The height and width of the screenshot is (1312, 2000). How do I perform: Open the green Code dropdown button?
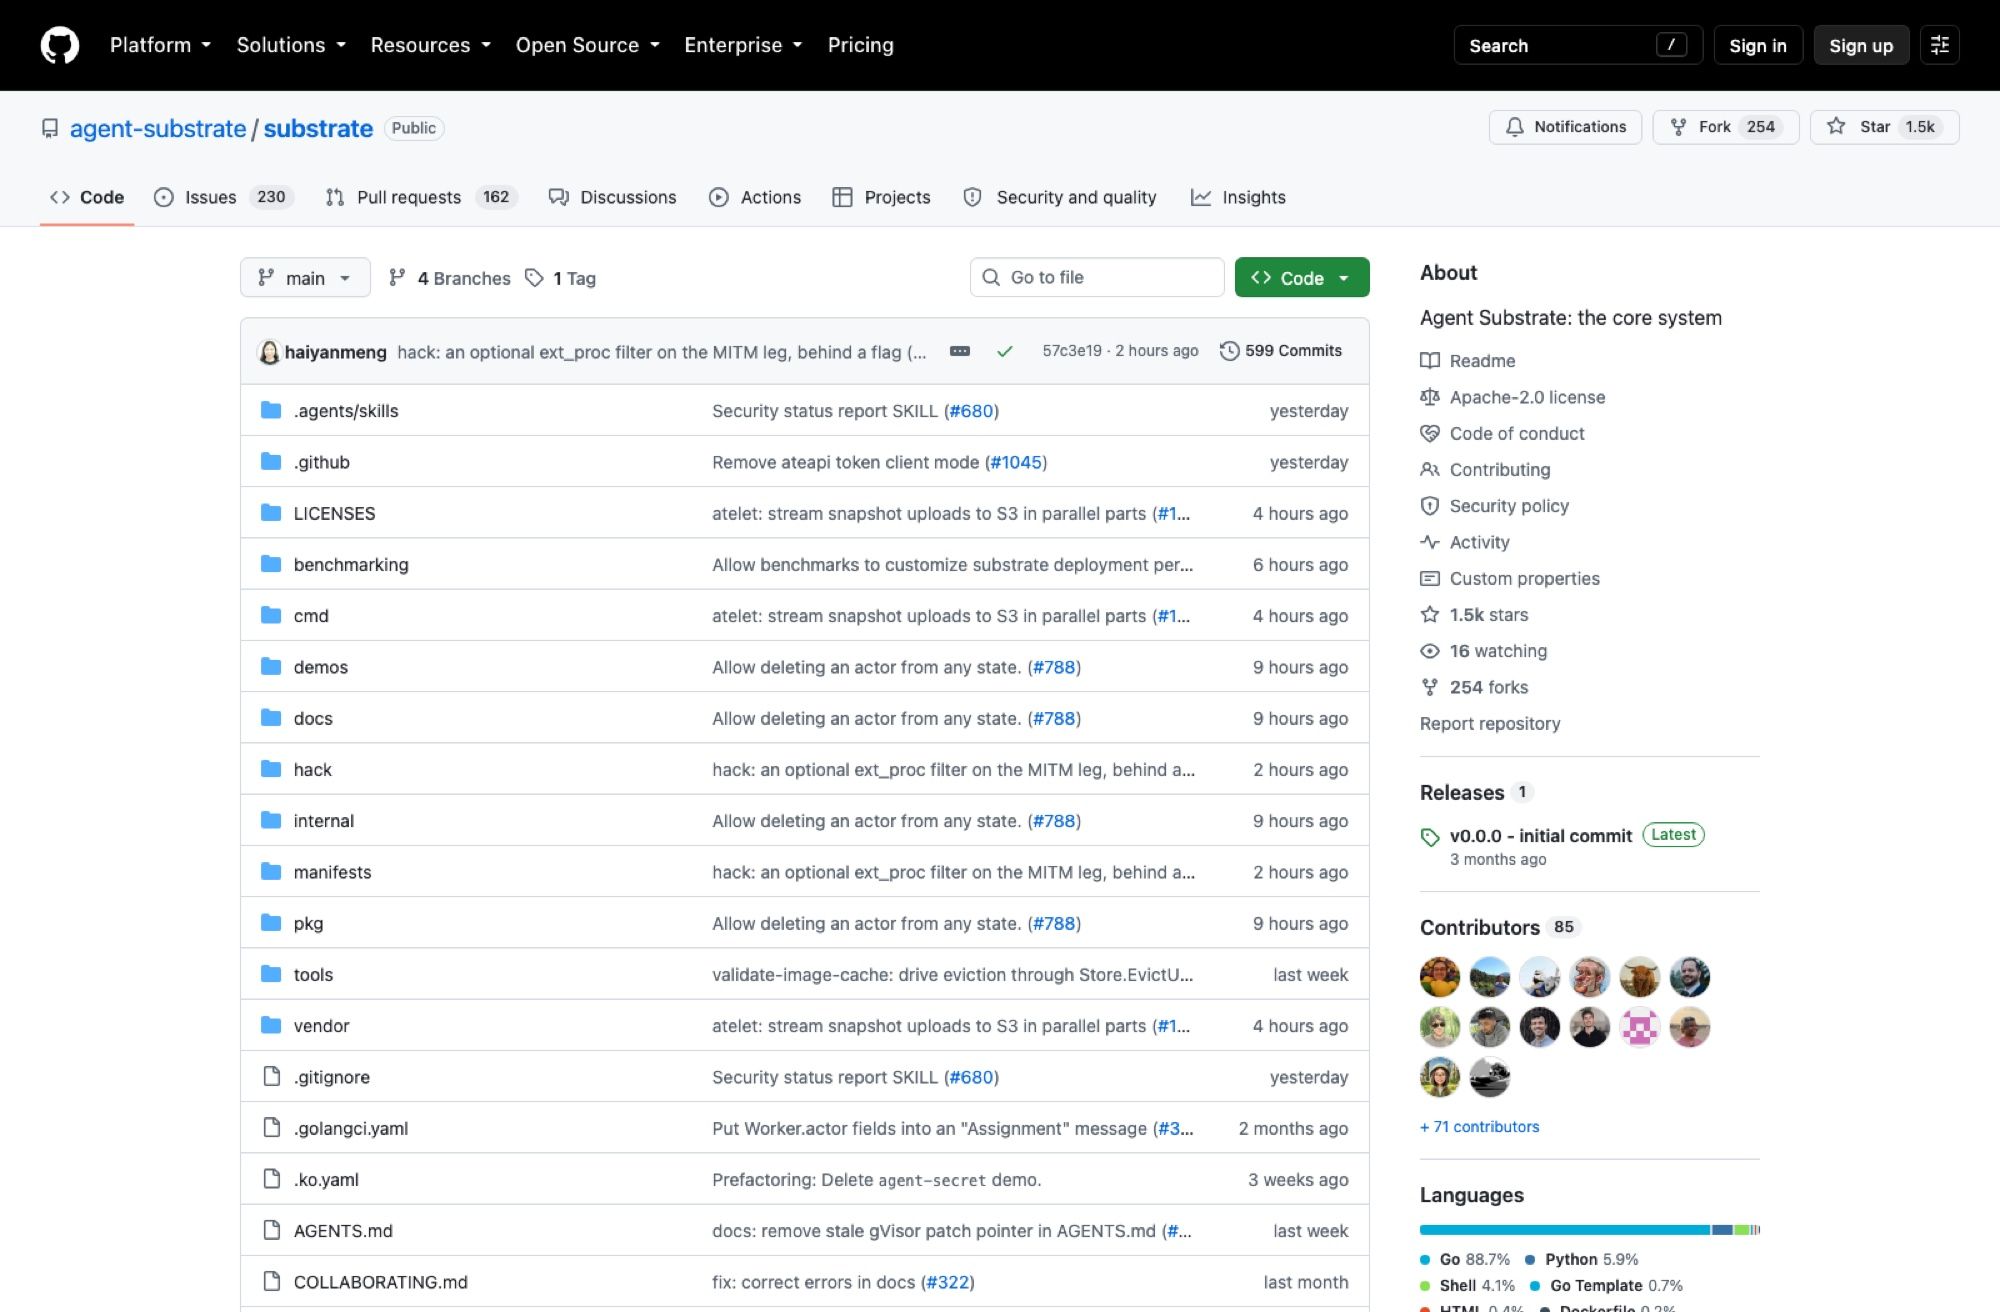[1302, 278]
